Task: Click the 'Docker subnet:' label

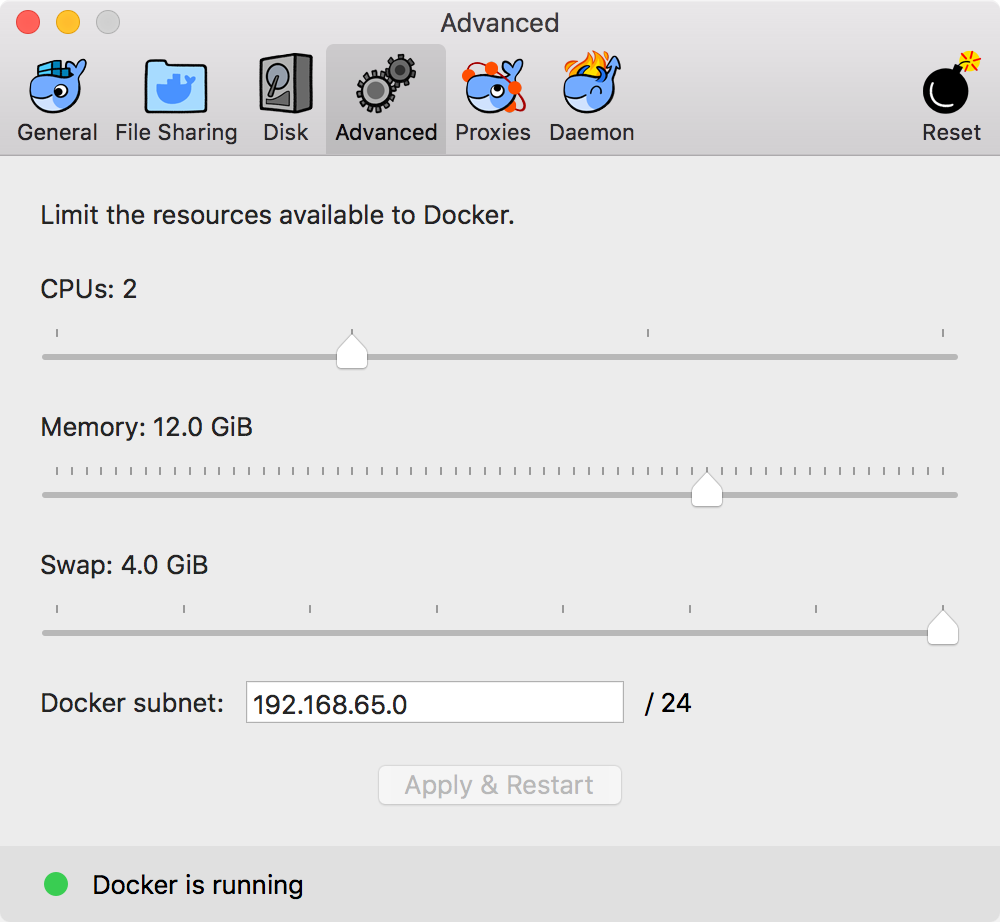Action: [133, 703]
